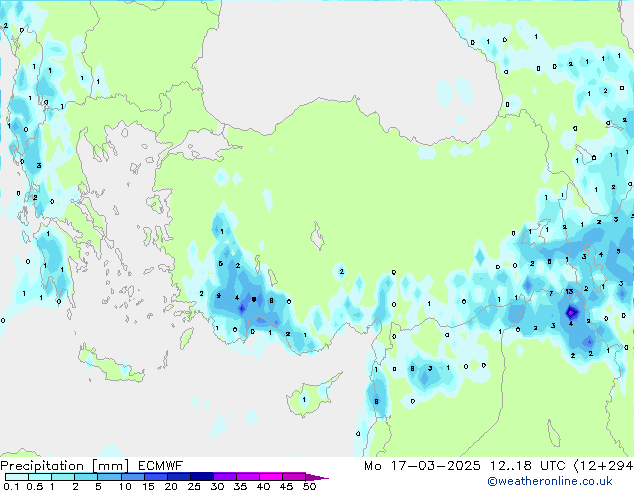Pick the 15–20 mm blue legend swatch

click(156, 477)
